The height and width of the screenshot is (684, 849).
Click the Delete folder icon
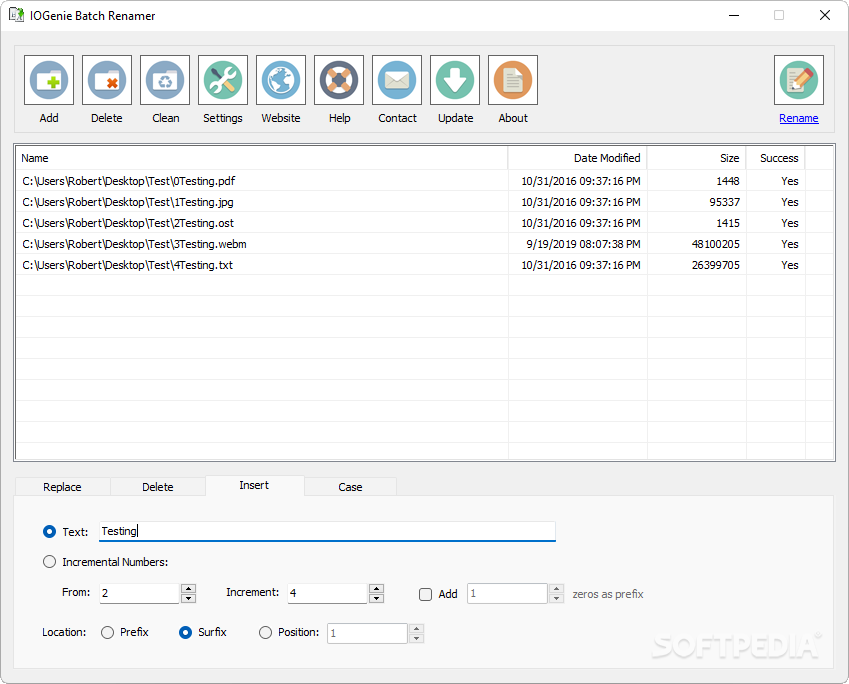pyautogui.click(x=107, y=80)
